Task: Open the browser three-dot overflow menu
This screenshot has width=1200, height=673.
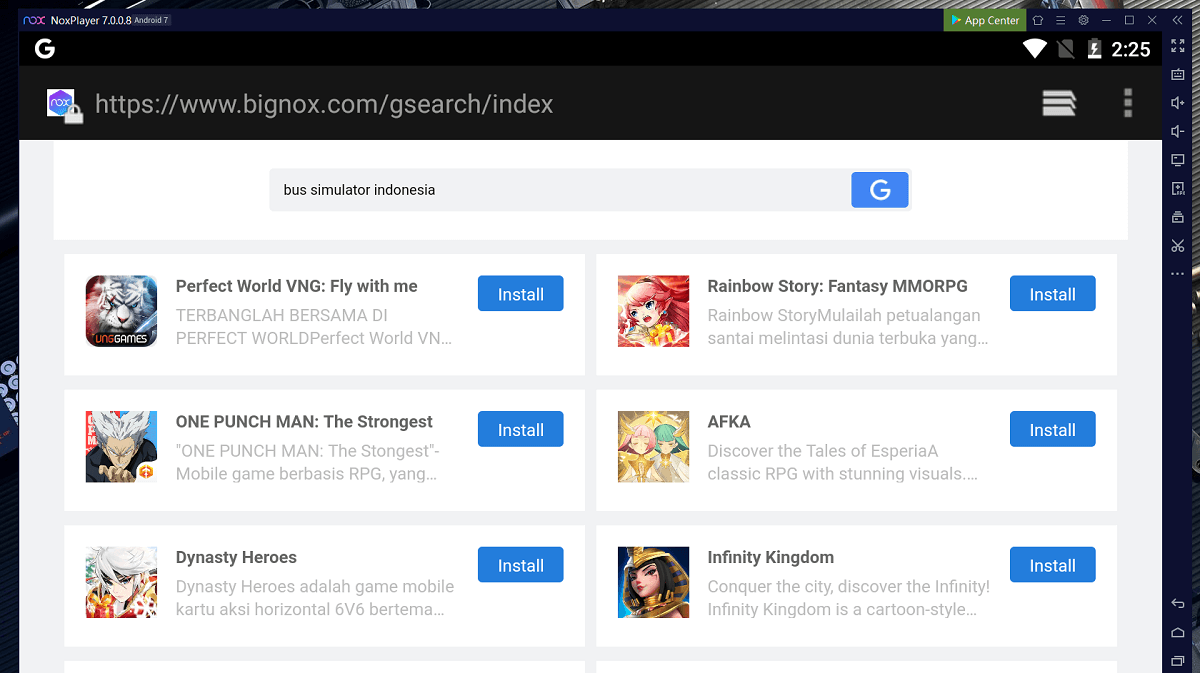Action: pyautogui.click(x=1128, y=103)
